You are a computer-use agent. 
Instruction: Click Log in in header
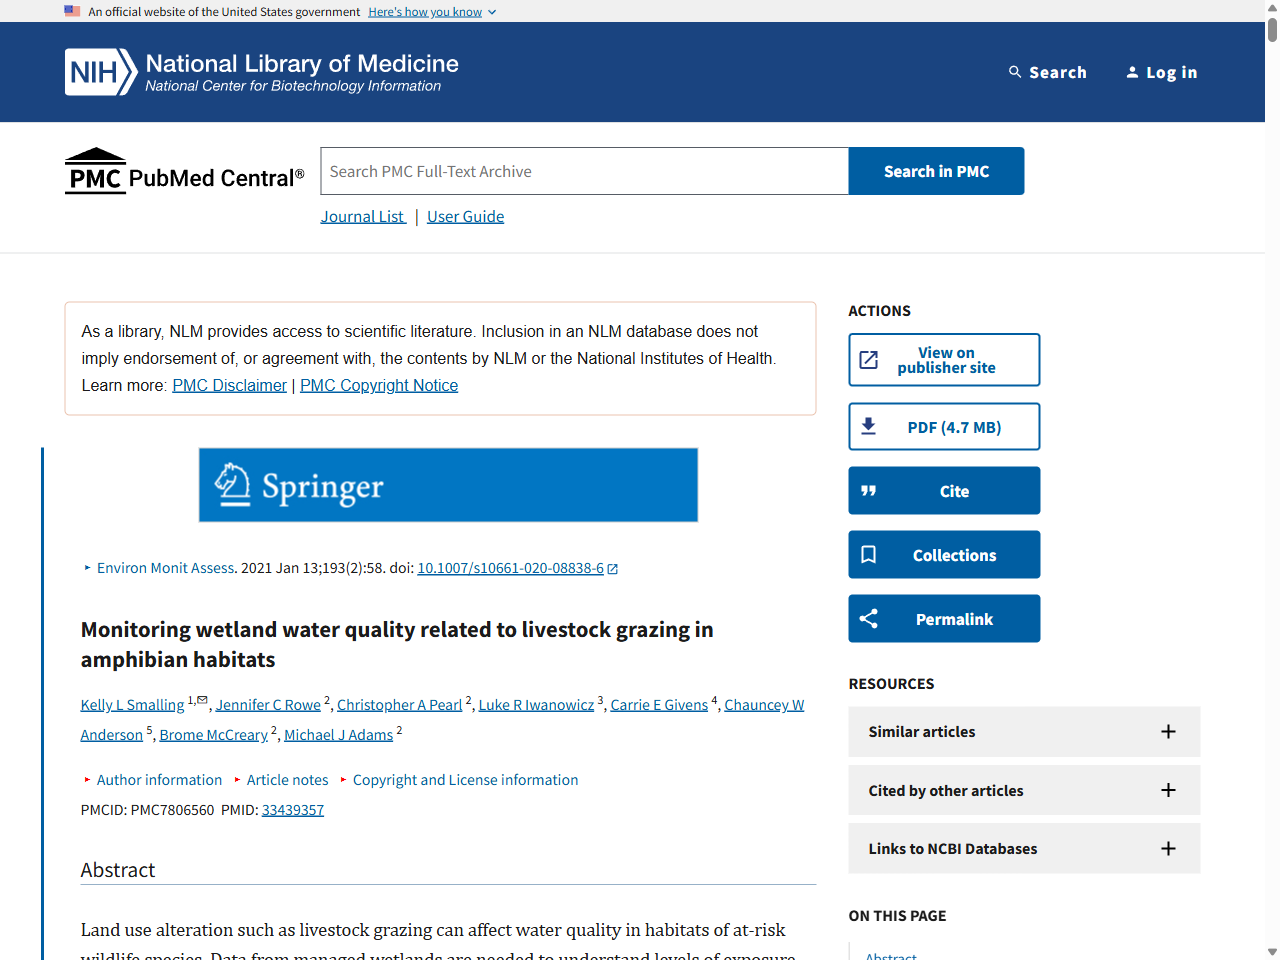tap(1161, 72)
